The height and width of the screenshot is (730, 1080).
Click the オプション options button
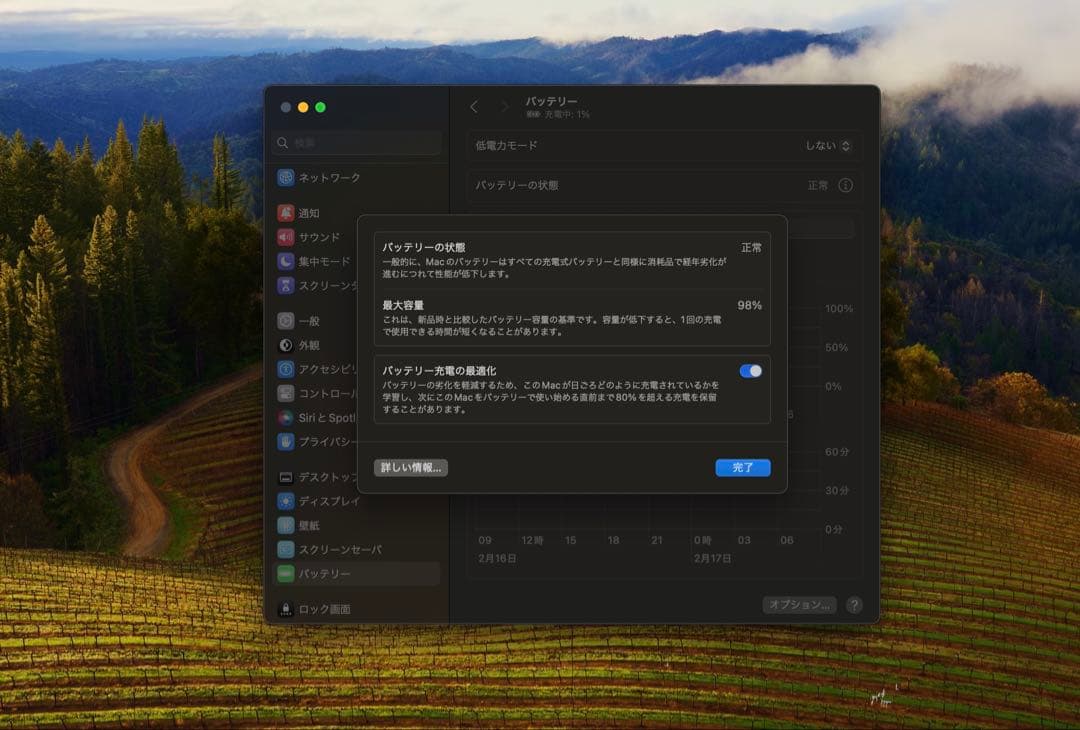(799, 605)
